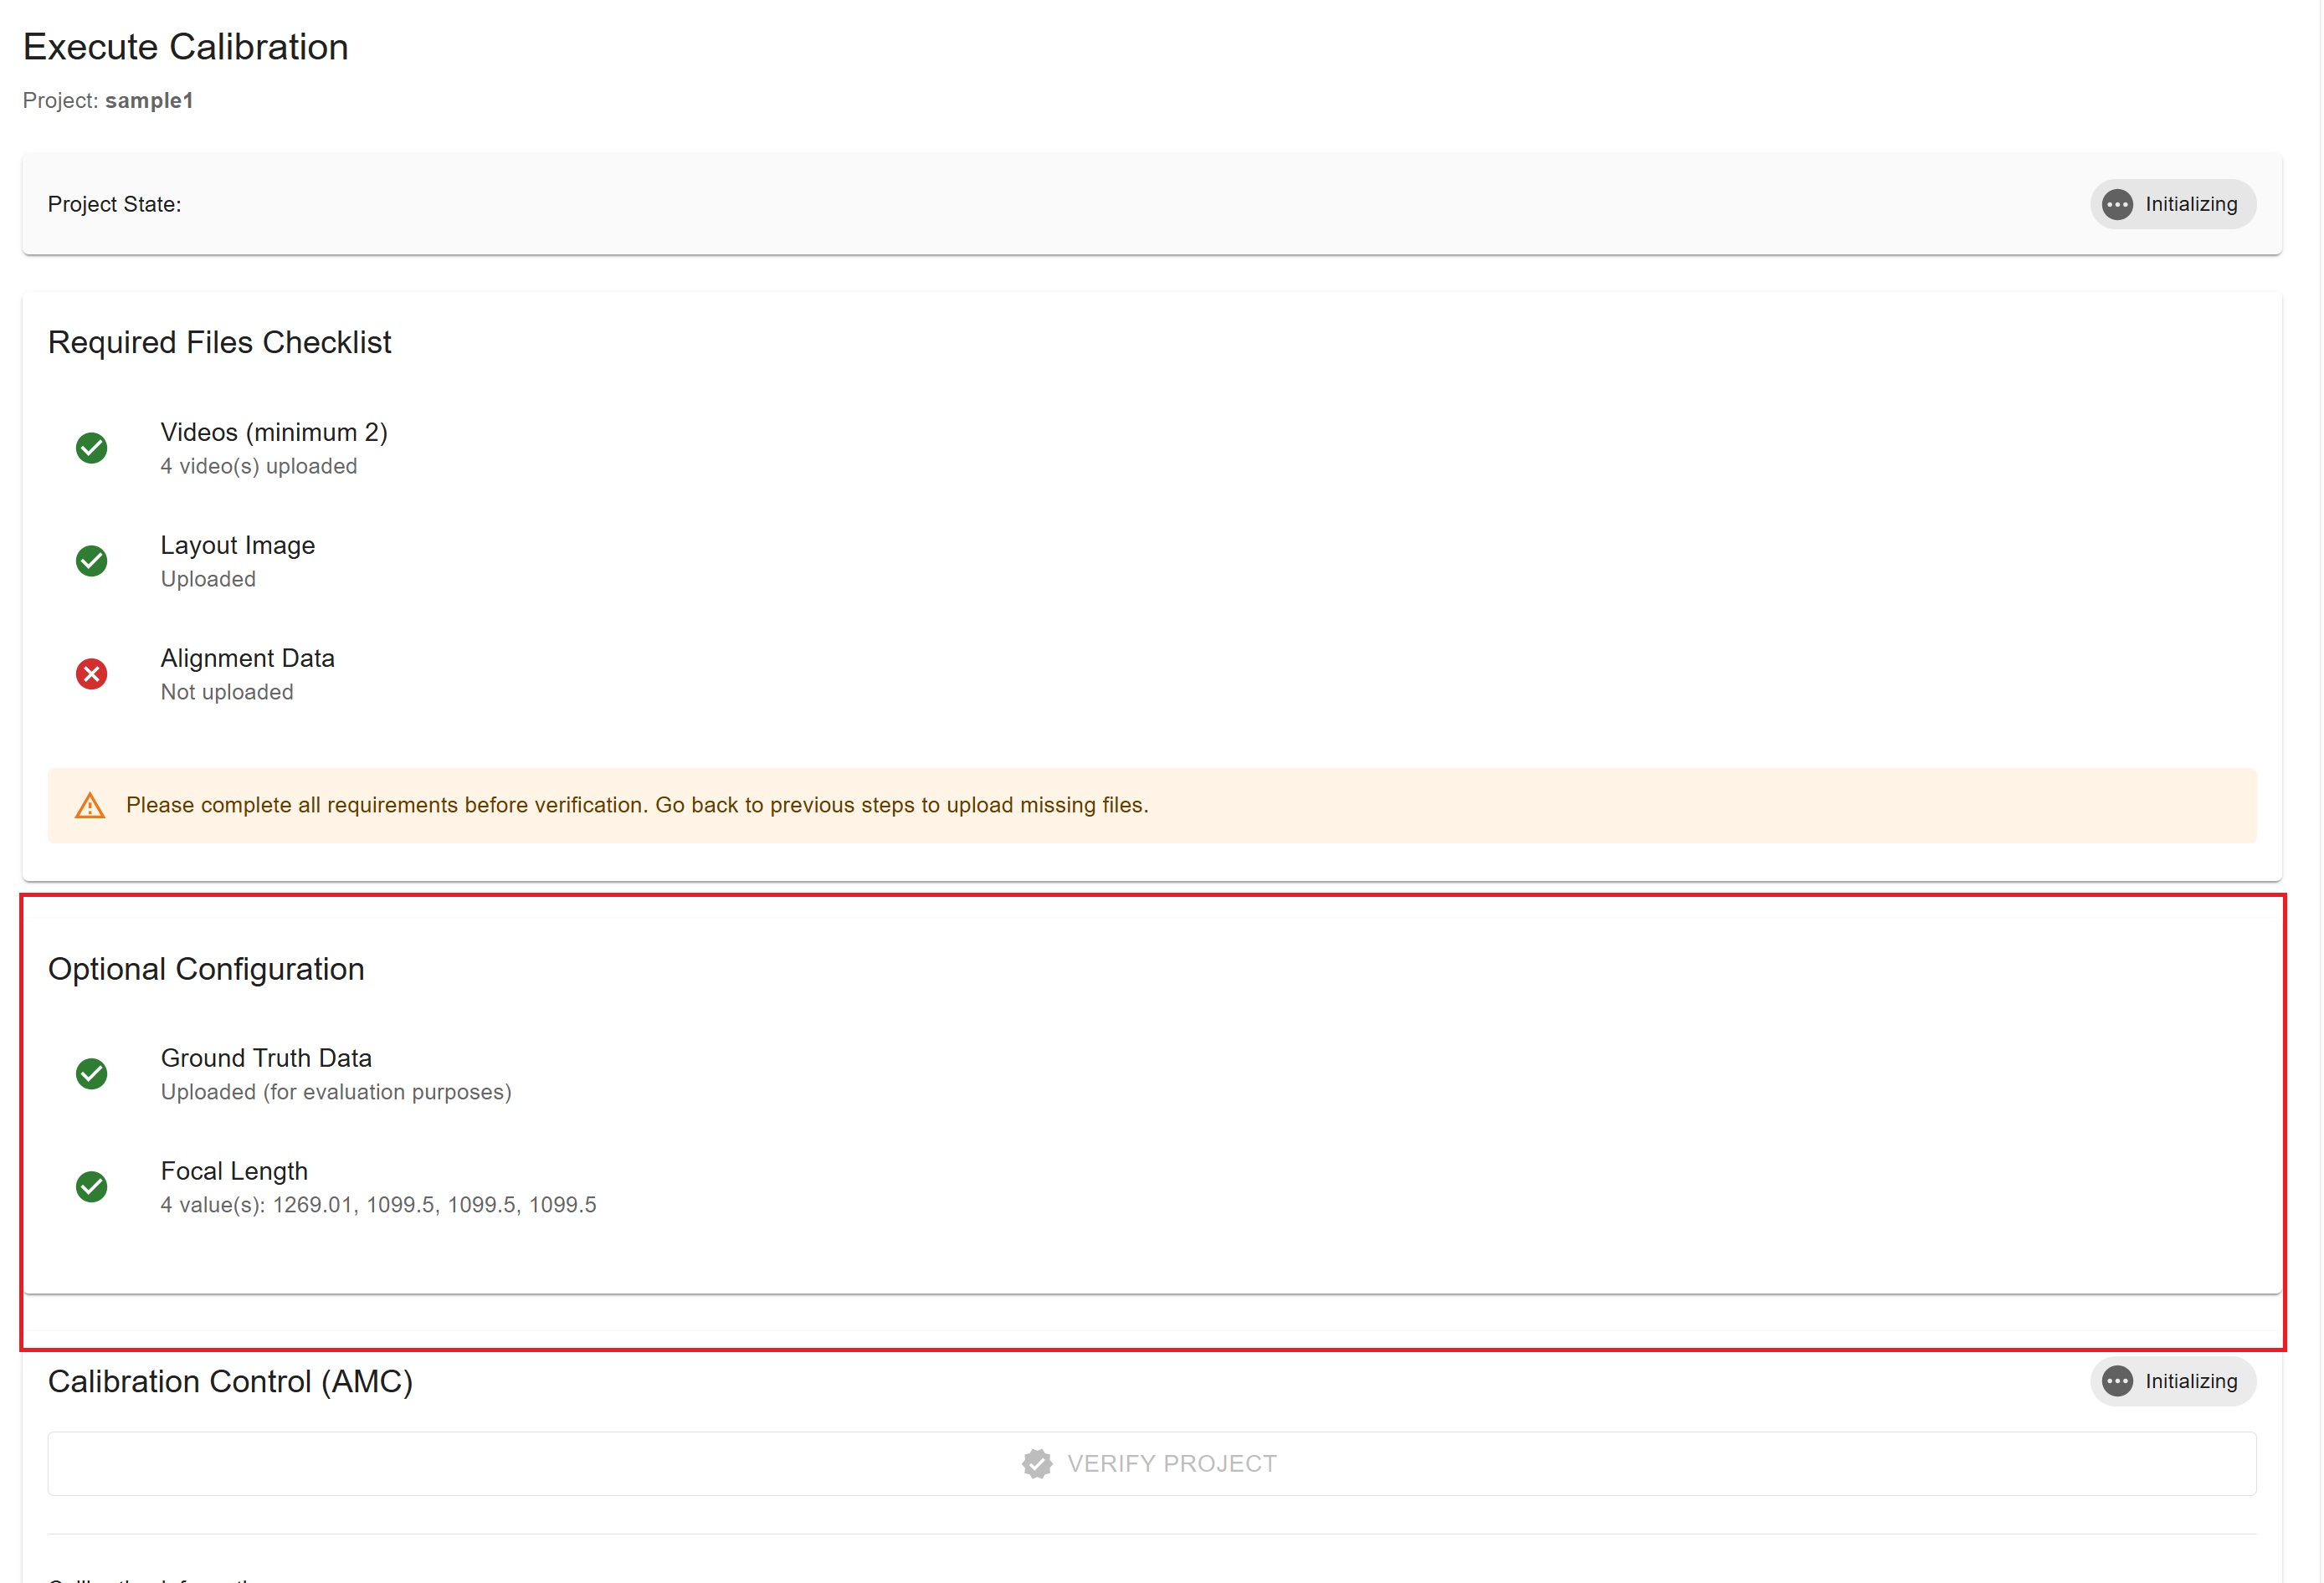2324x1583 pixels.
Task: Toggle the Focal Length configuration check
Action: click(91, 1187)
